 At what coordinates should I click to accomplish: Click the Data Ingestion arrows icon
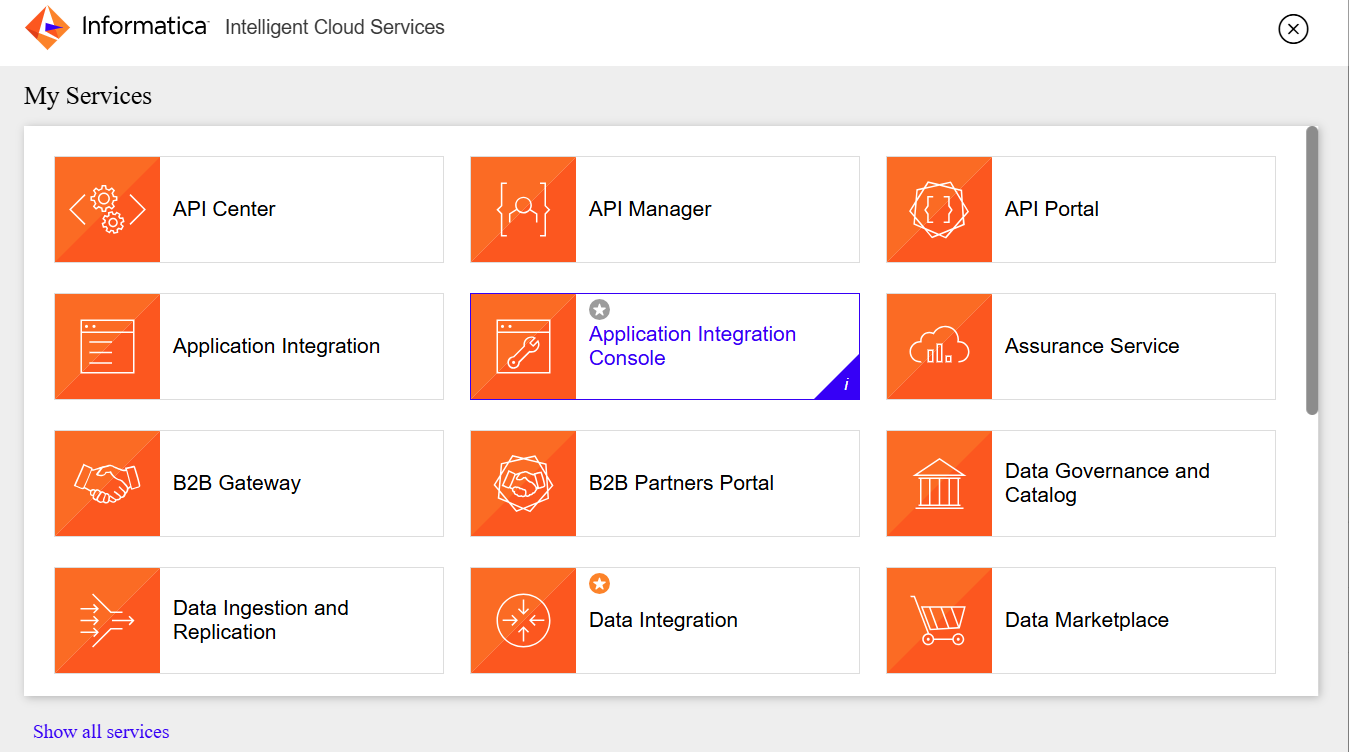(107, 620)
